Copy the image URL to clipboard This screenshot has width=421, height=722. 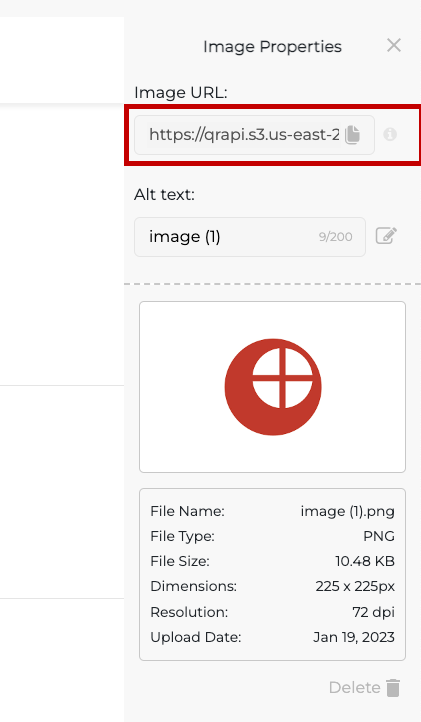point(352,134)
